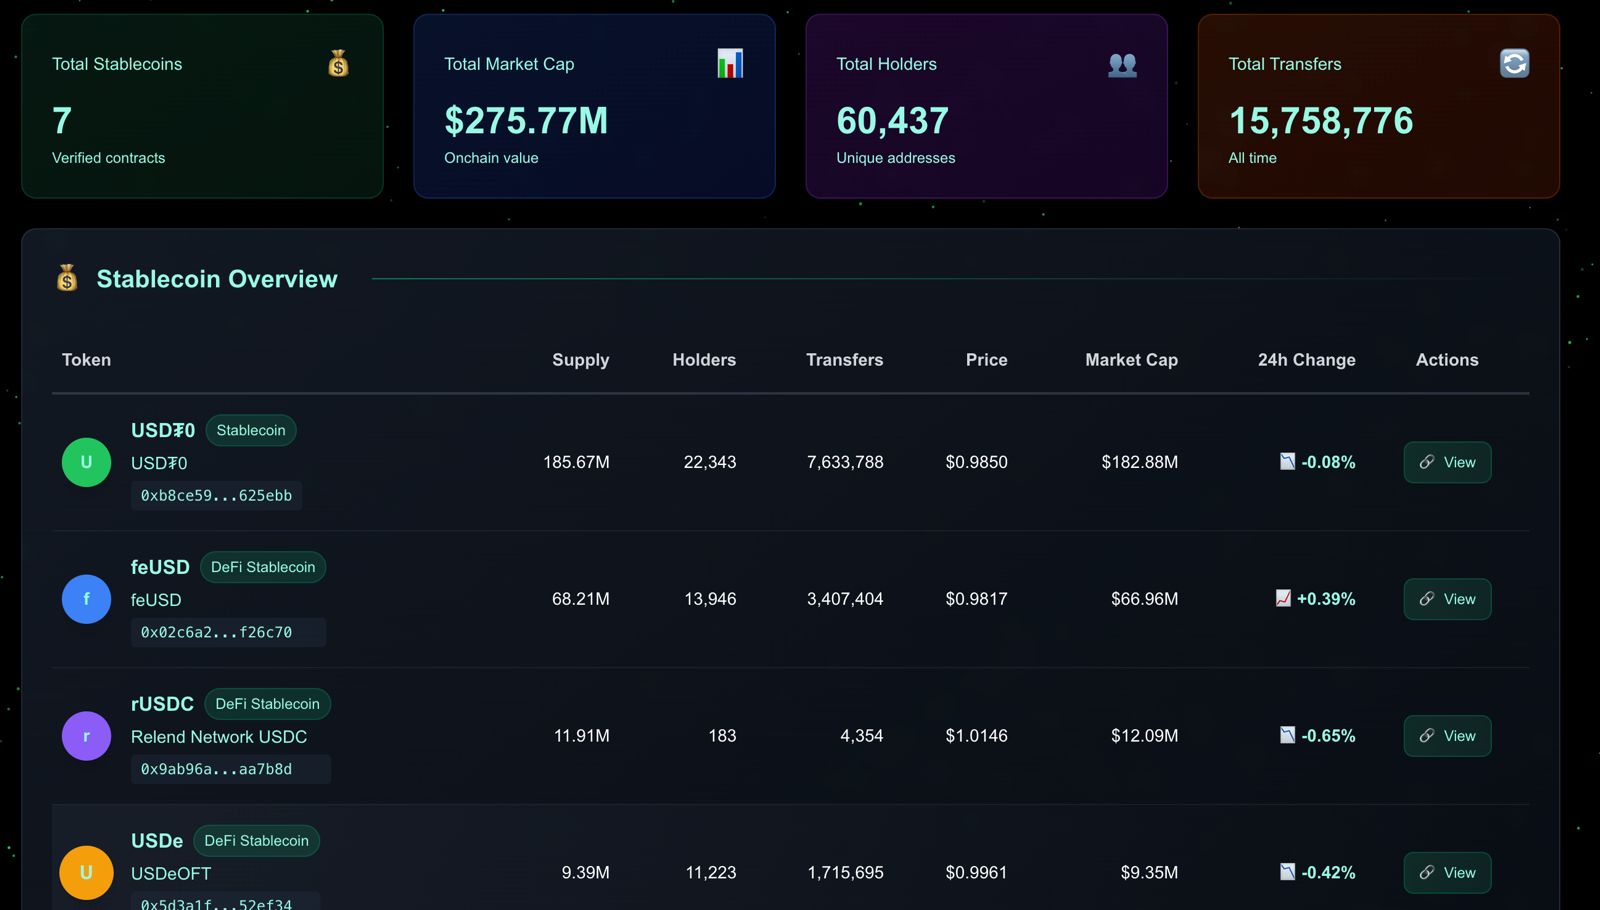1600x910 pixels.
Task: Click the feUSD market cap $66.96M
Action: point(1144,599)
